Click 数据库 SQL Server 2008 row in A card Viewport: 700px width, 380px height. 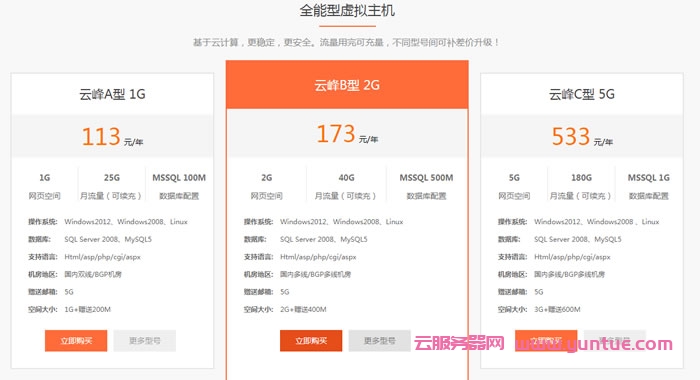point(90,239)
